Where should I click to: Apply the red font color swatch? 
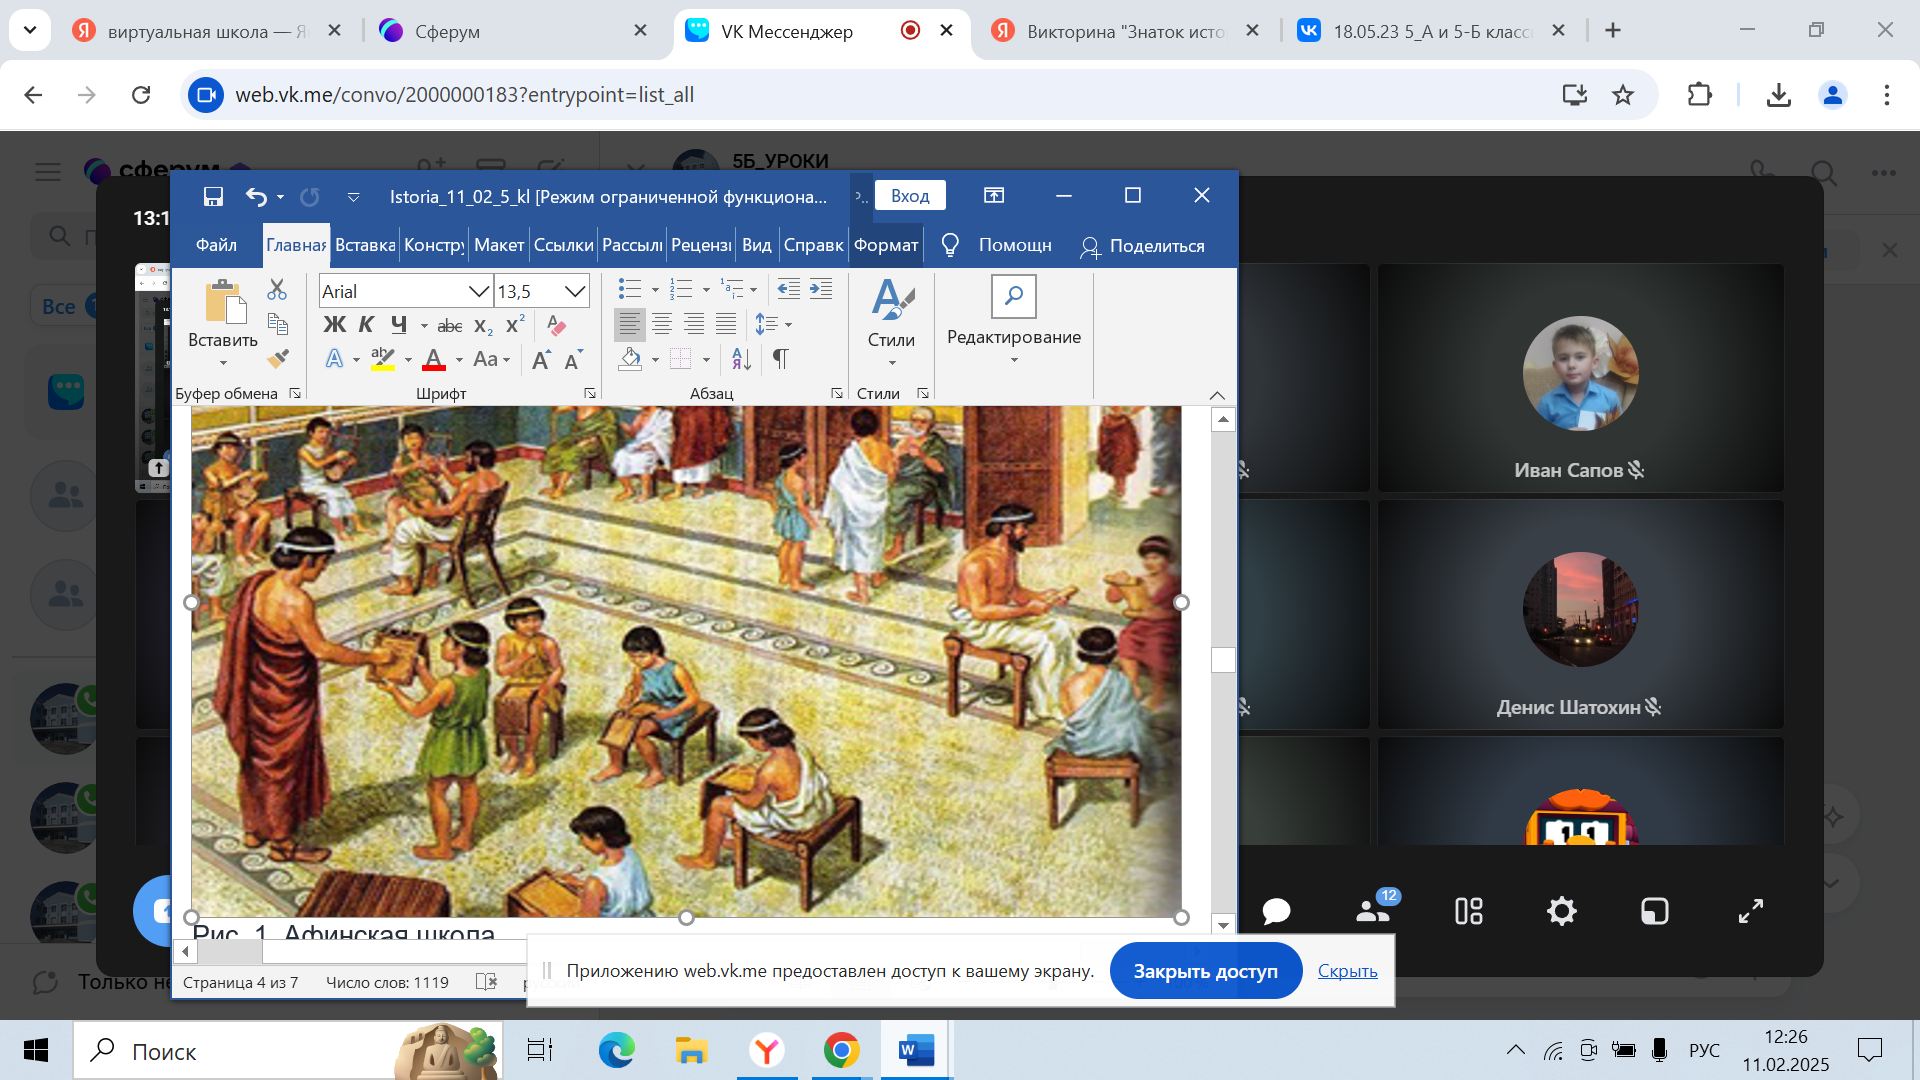(434, 360)
